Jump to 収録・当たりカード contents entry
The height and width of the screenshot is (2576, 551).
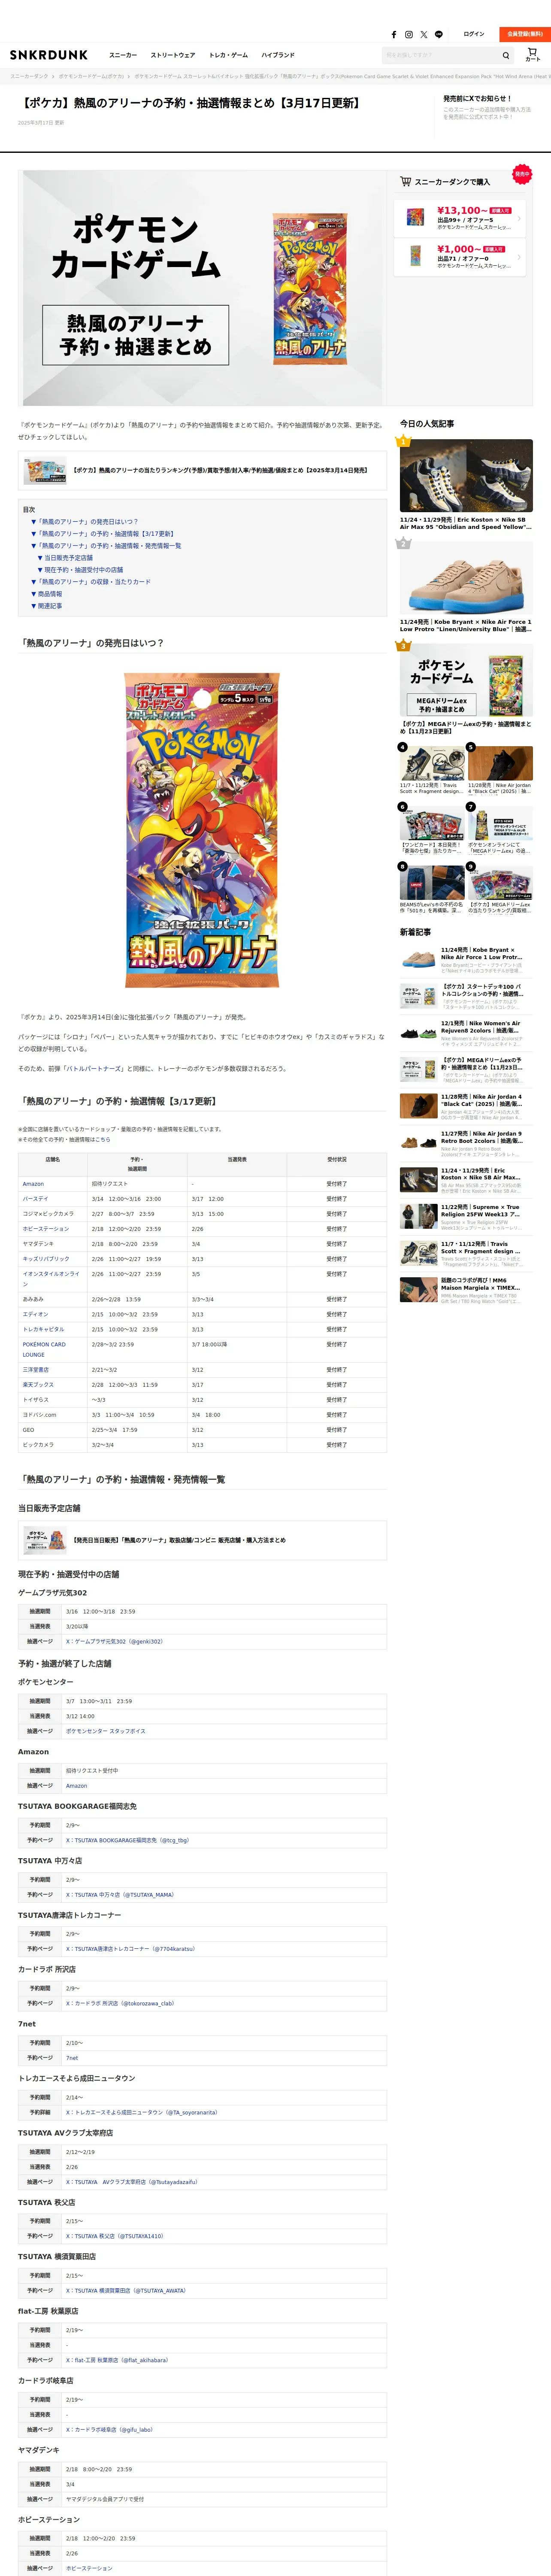click(91, 582)
